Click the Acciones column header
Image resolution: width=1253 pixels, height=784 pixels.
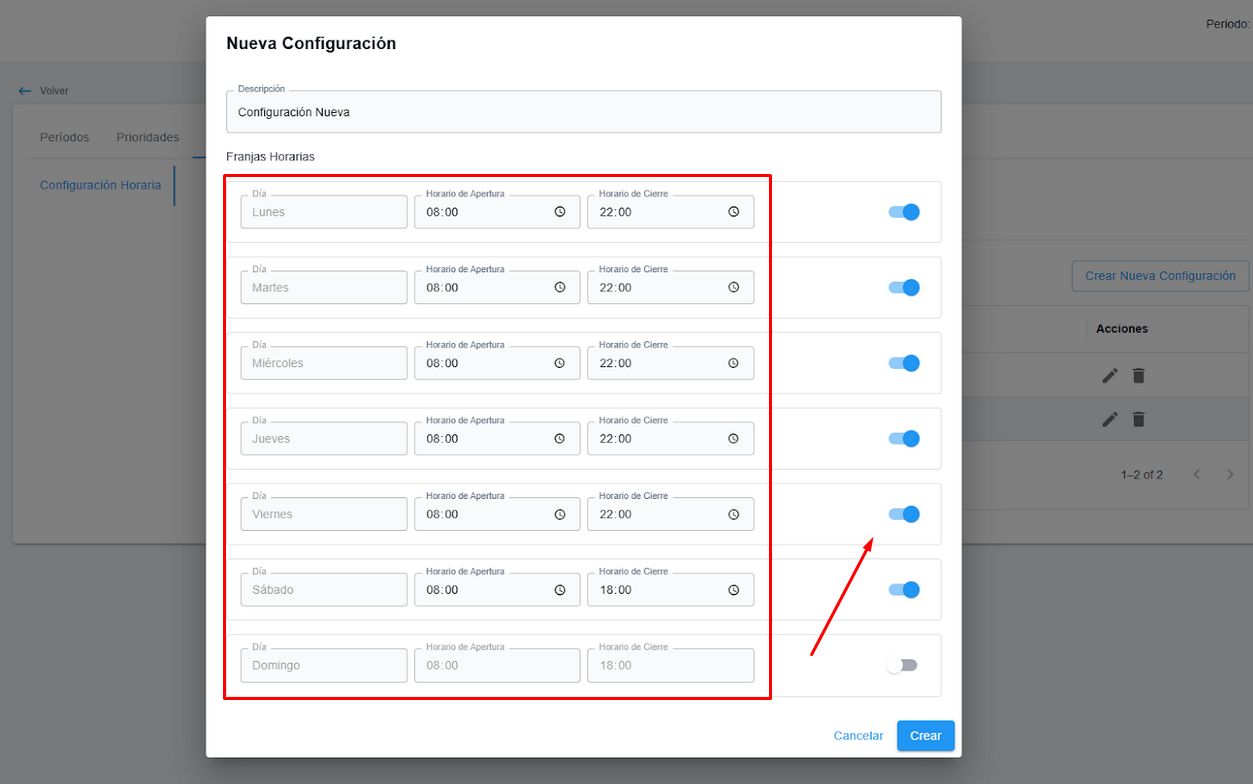(x=1122, y=329)
